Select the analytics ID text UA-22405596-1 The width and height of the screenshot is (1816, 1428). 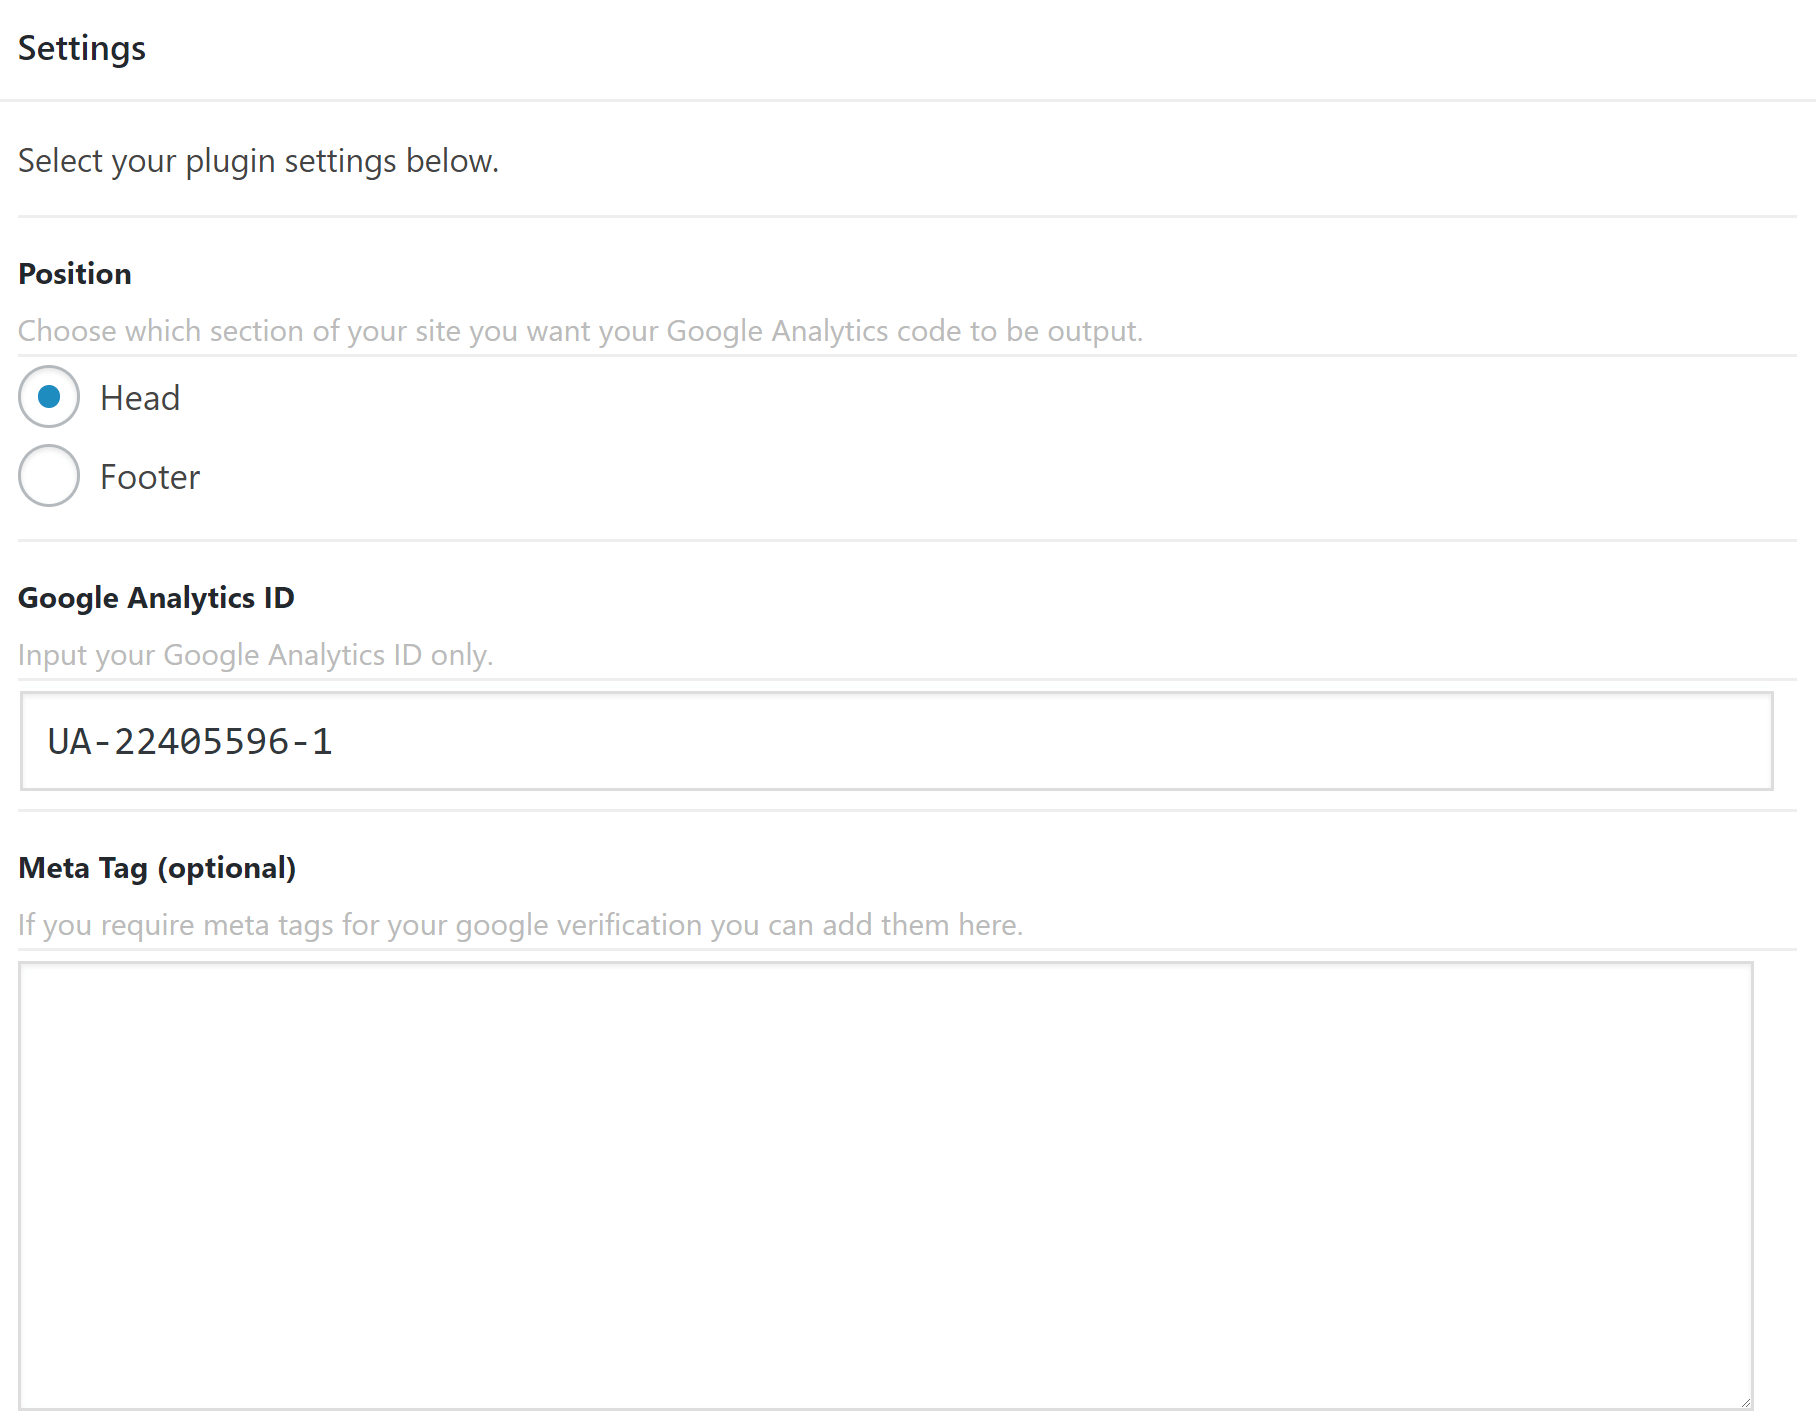tap(190, 741)
